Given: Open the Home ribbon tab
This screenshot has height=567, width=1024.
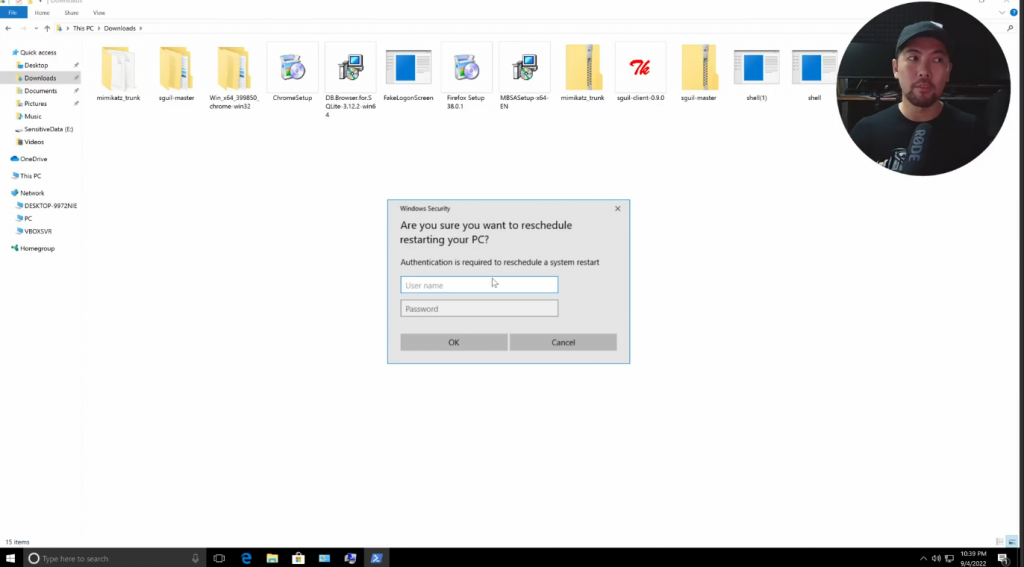Looking at the screenshot, I should (42, 12).
